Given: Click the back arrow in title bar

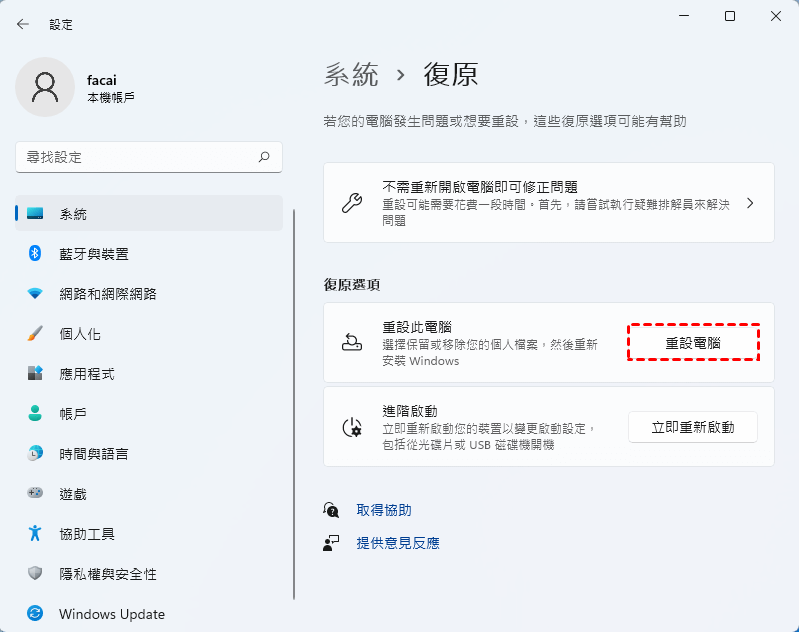Looking at the screenshot, I should click(x=23, y=24).
